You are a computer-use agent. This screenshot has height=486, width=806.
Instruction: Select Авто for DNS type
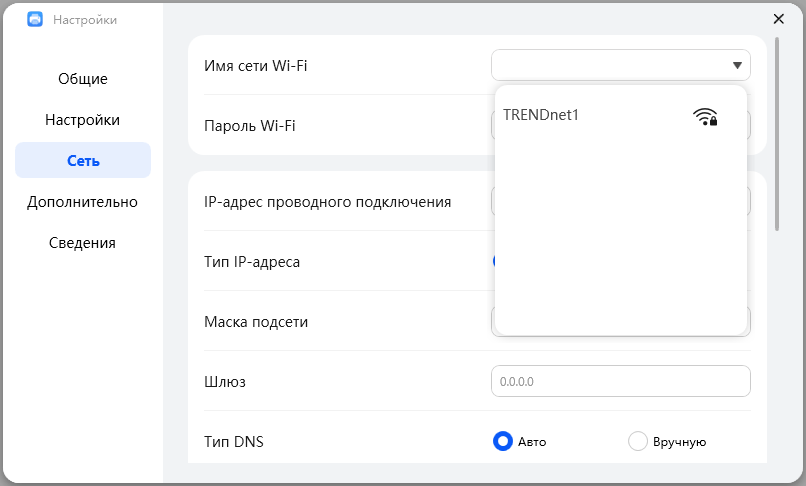[x=503, y=441]
